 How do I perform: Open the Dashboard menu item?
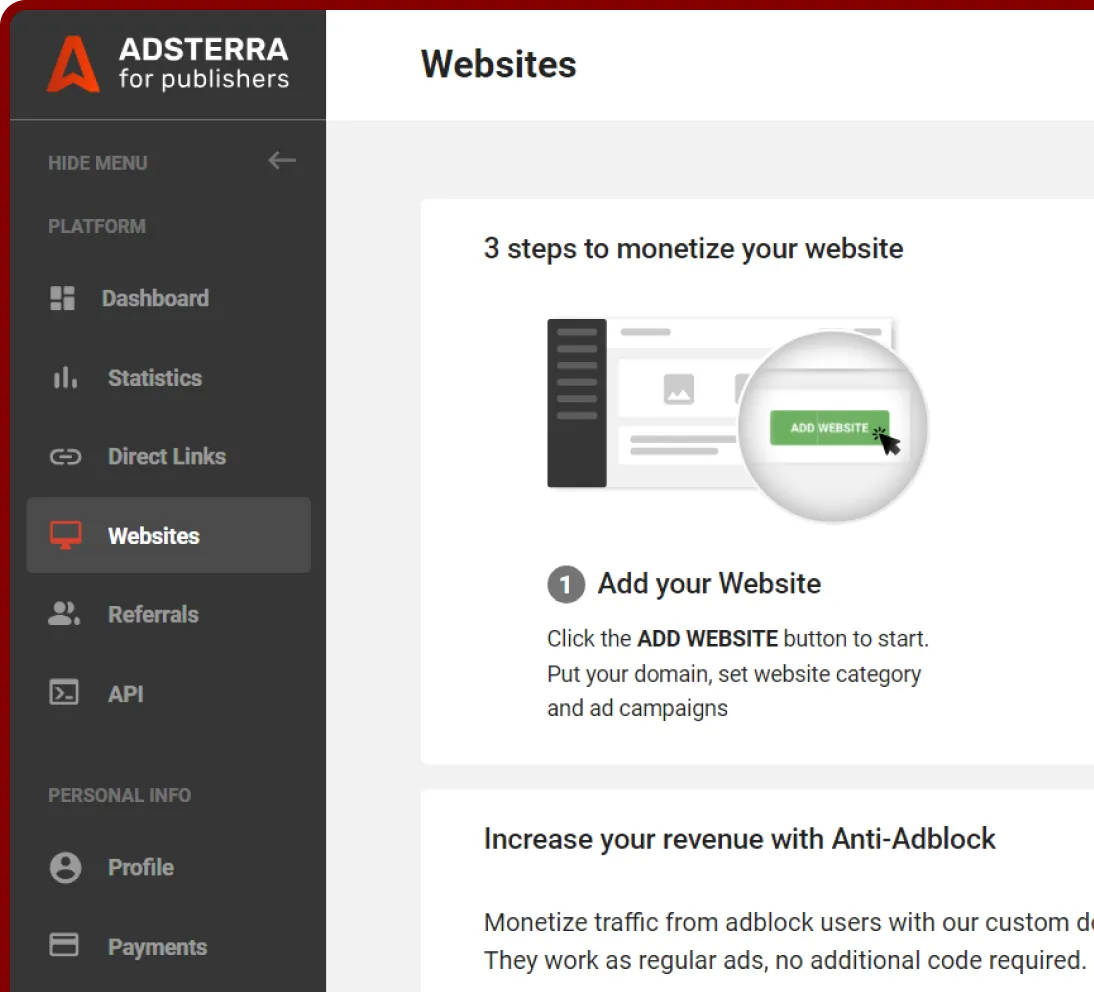coord(155,298)
